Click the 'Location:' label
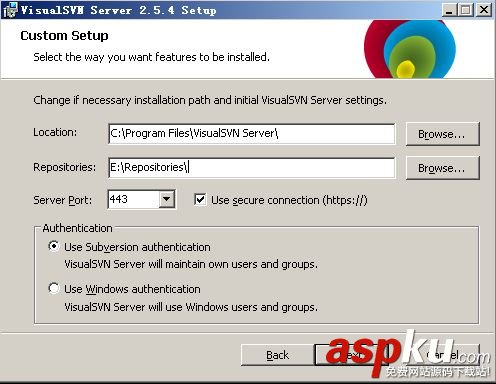Image resolution: width=496 pixels, height=384 pixels. (x=55, y=132)
